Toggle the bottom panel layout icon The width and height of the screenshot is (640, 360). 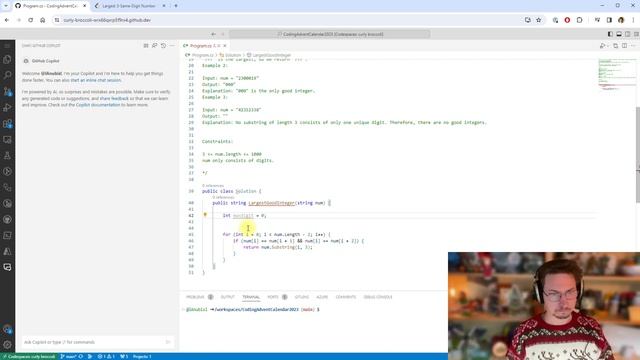619,34
